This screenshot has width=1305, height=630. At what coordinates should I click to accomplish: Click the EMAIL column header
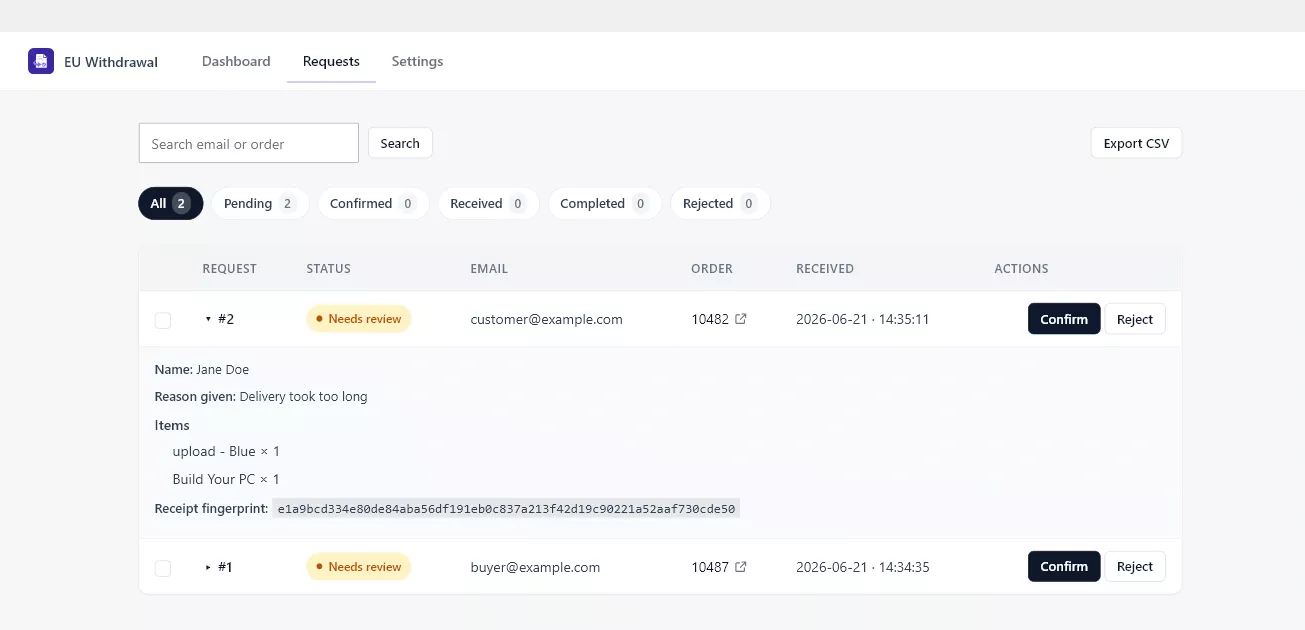pyautogui.click(x=489, y=268)
